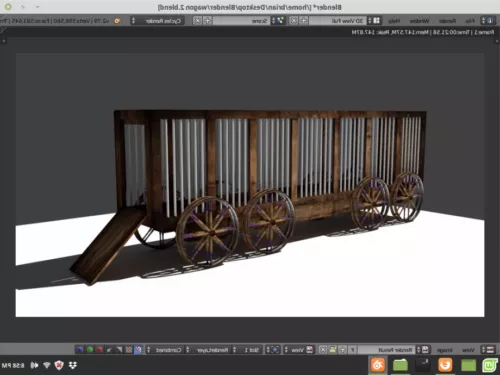Screen dimensions: 500x375
Task: Open the Terminal from the taskbar
Action: pyautogui.click(x=422, y=365)
